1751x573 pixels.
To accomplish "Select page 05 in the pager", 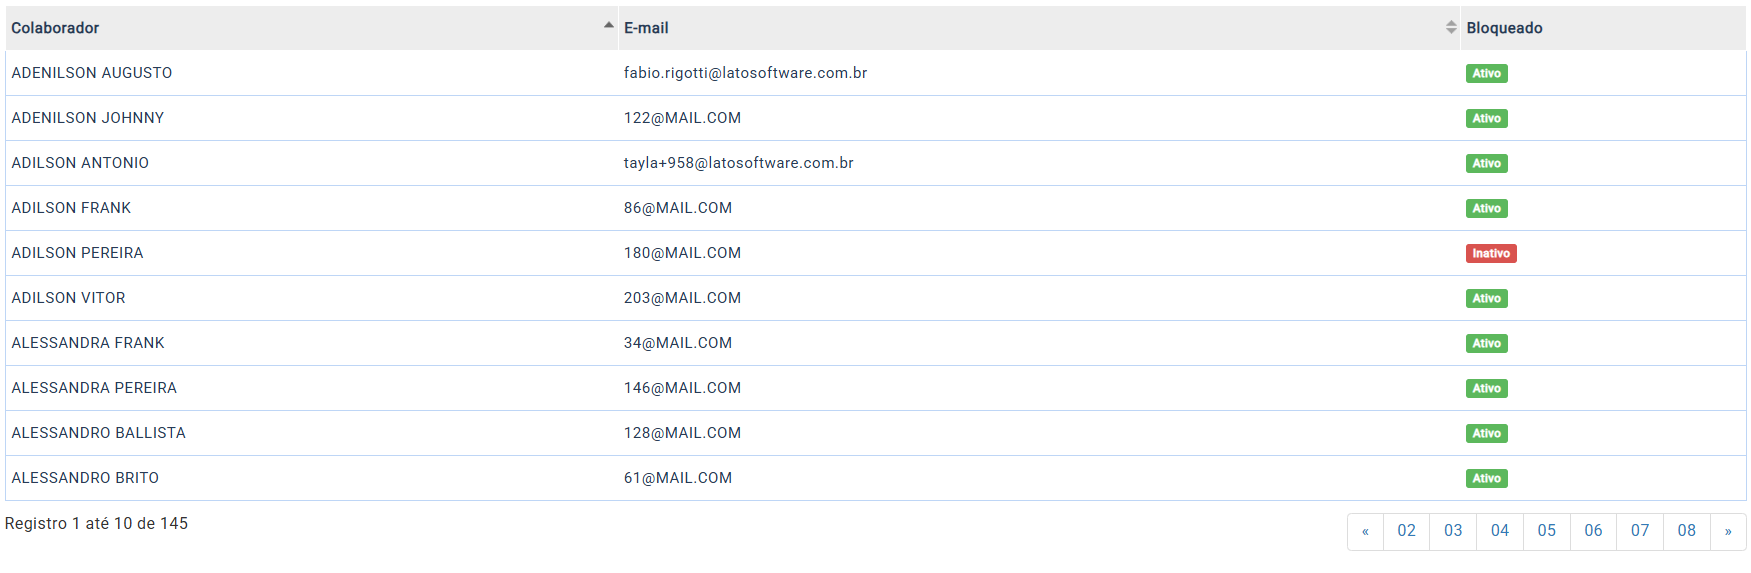I will click(x=1546, y=531).
